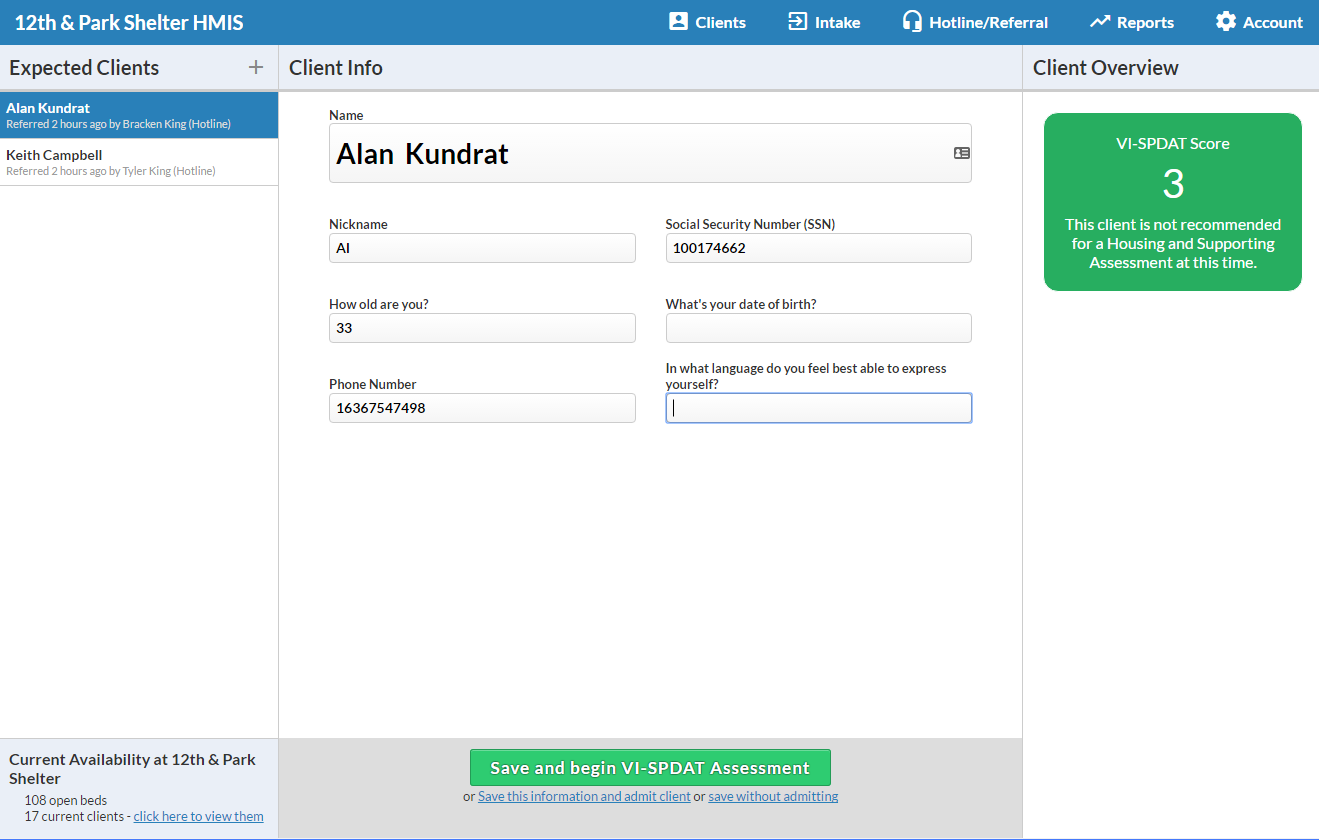
Task: Click the Client Overview heading
Action: click(x=1106, y=68)
